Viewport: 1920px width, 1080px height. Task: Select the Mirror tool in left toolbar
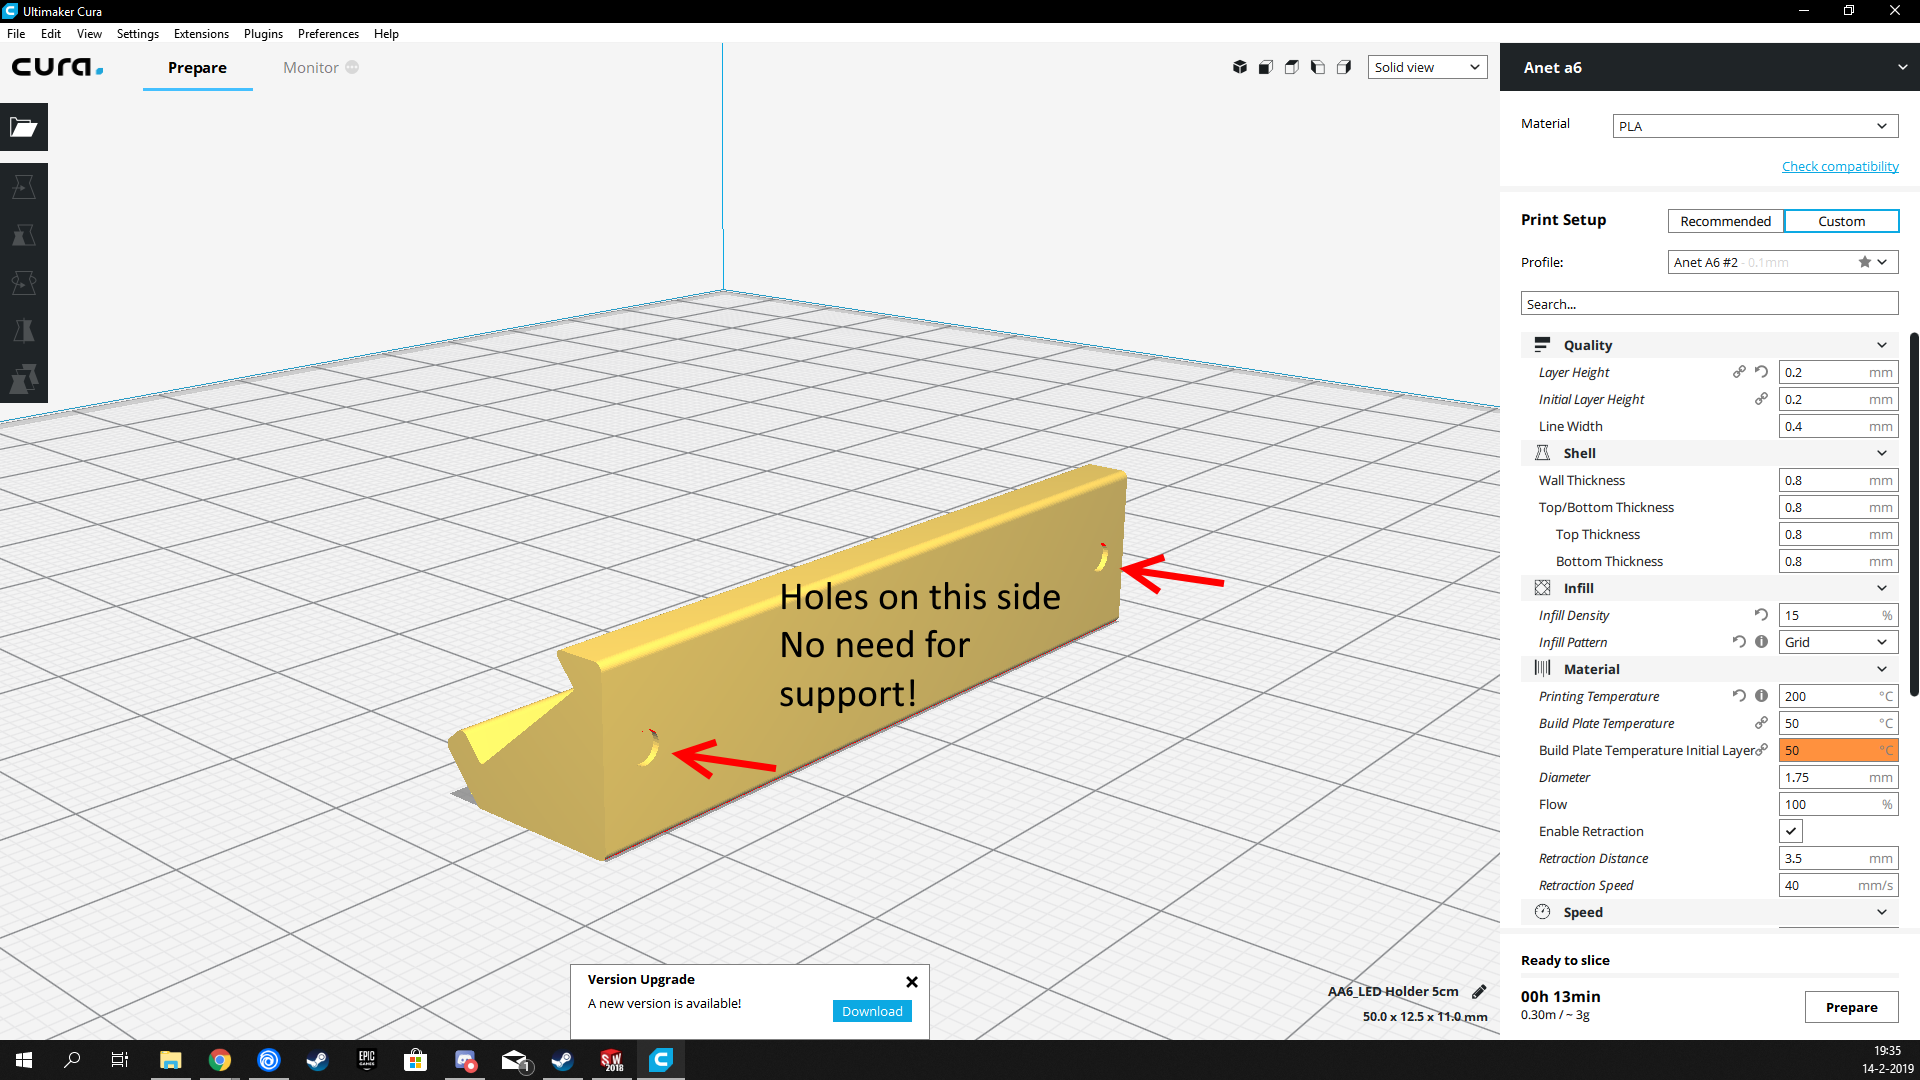(x=24, y=331)
